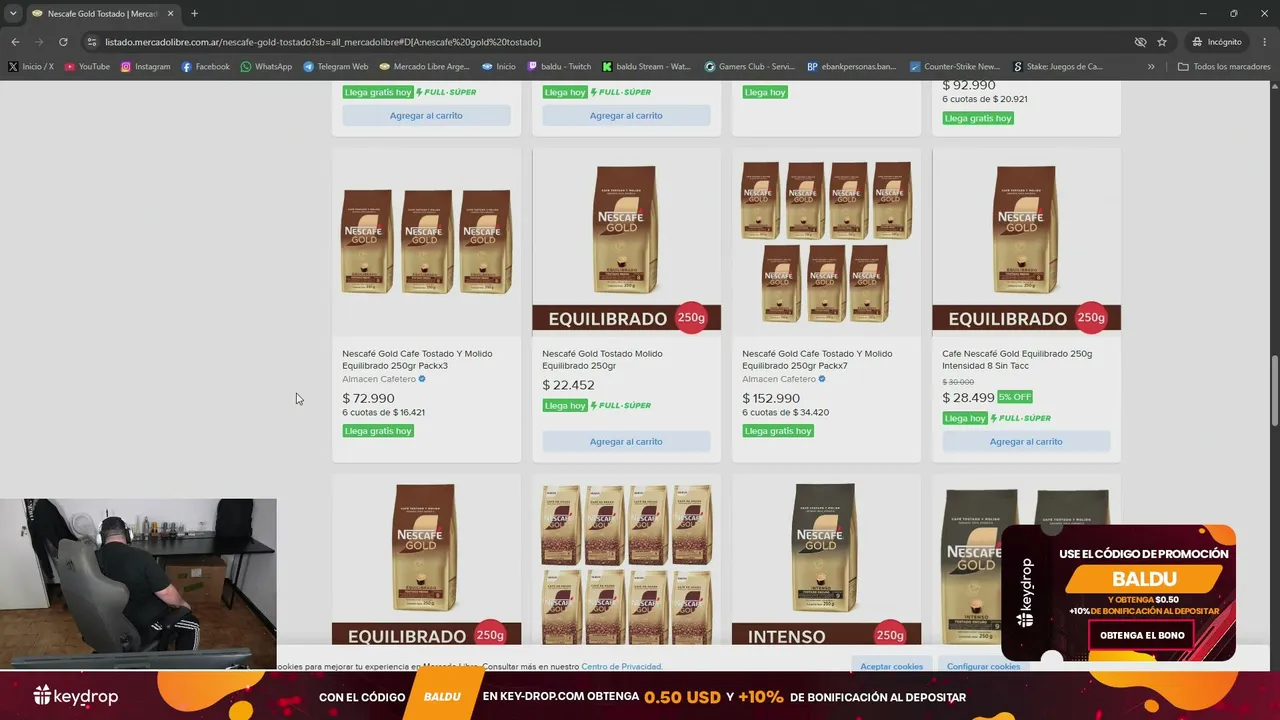Open the Packx3 product image
This screenshot has width=1280, height=720.
click(x=426, y=242)
